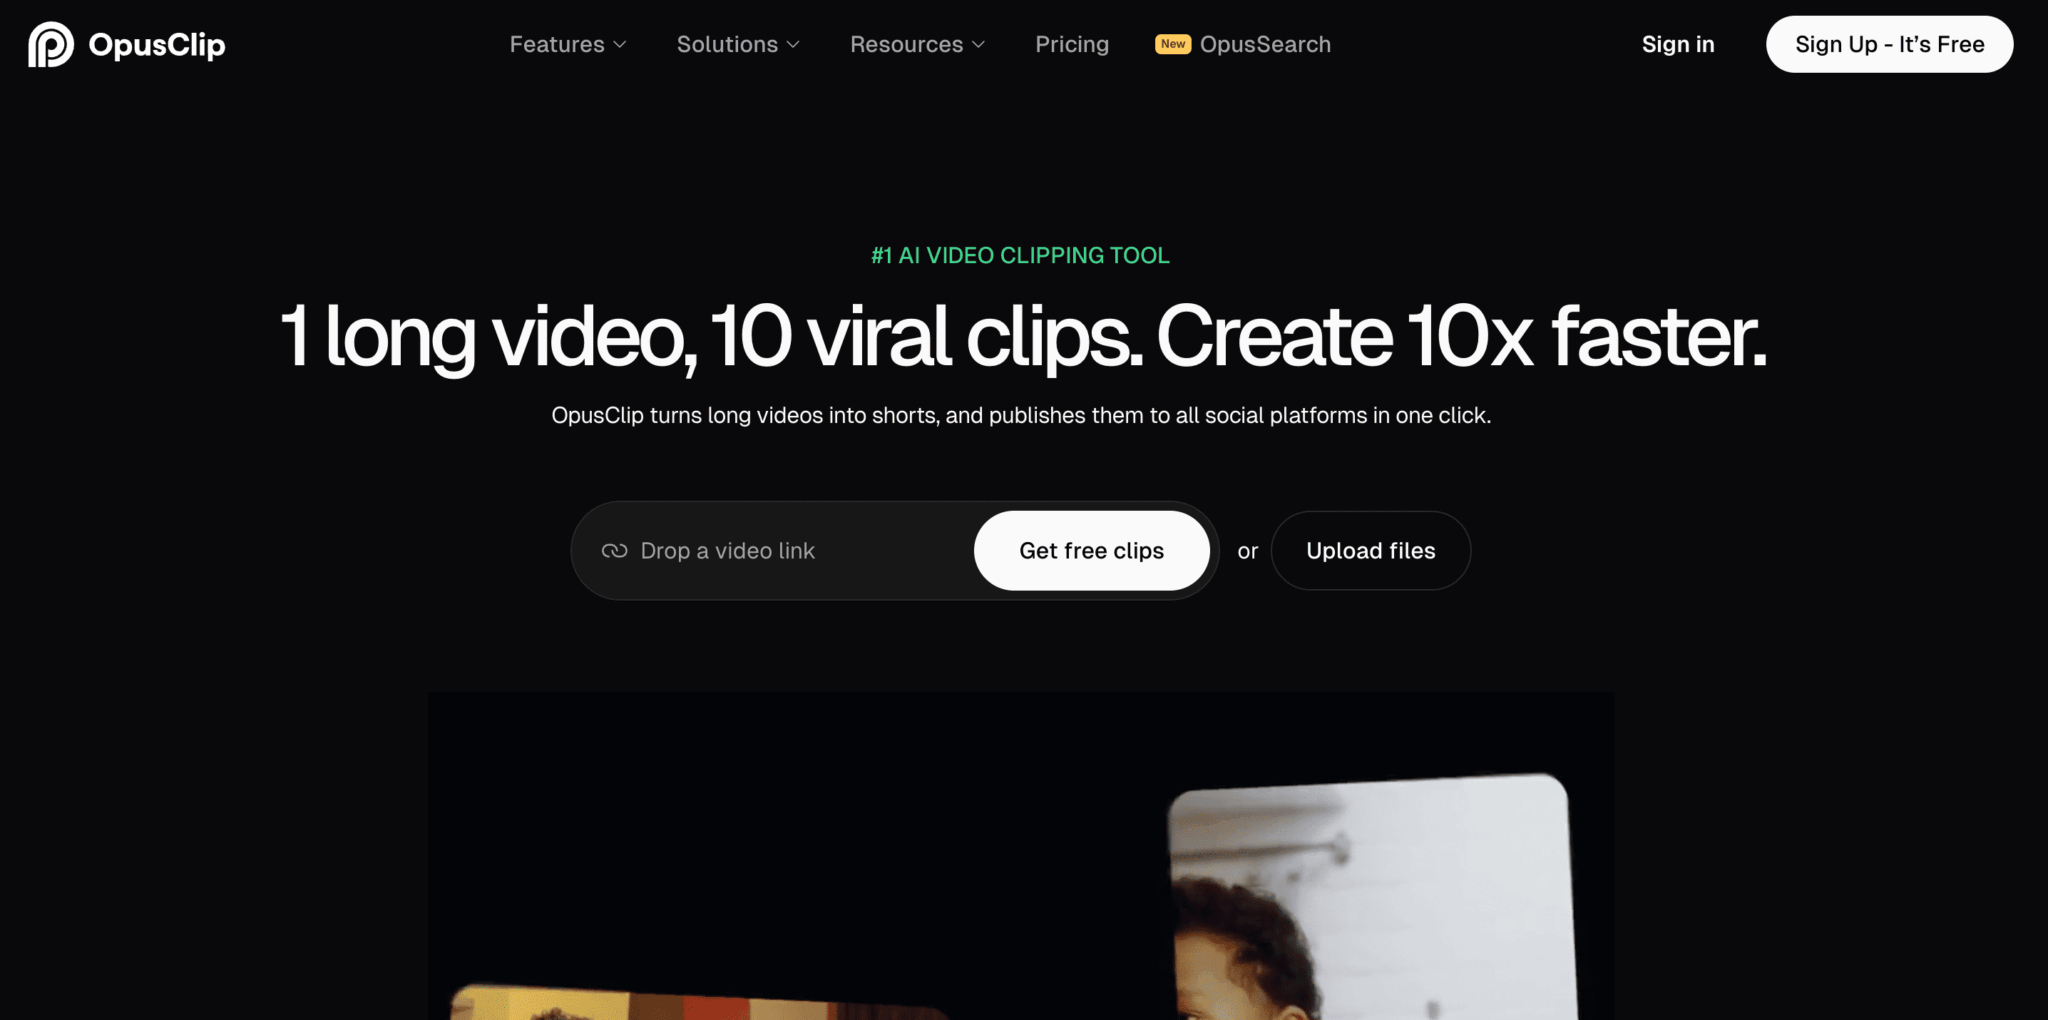Viewport: 2048px width, 1020px height.
Task: Click the 'or' text between buttons
Action: 1247,552
